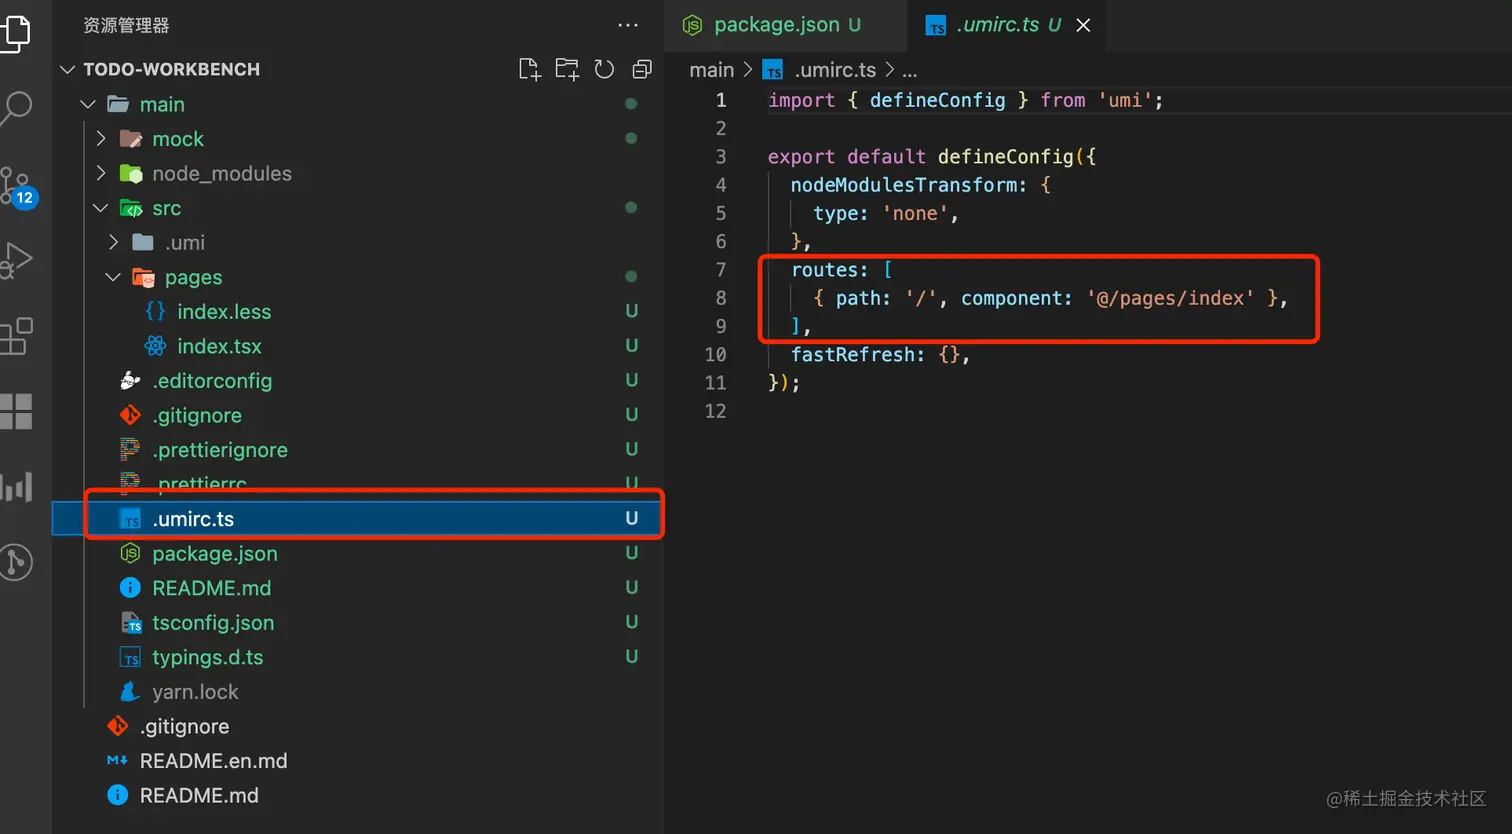Expand the .umi folder
The image size is (1512, 834).
(113, 242)
